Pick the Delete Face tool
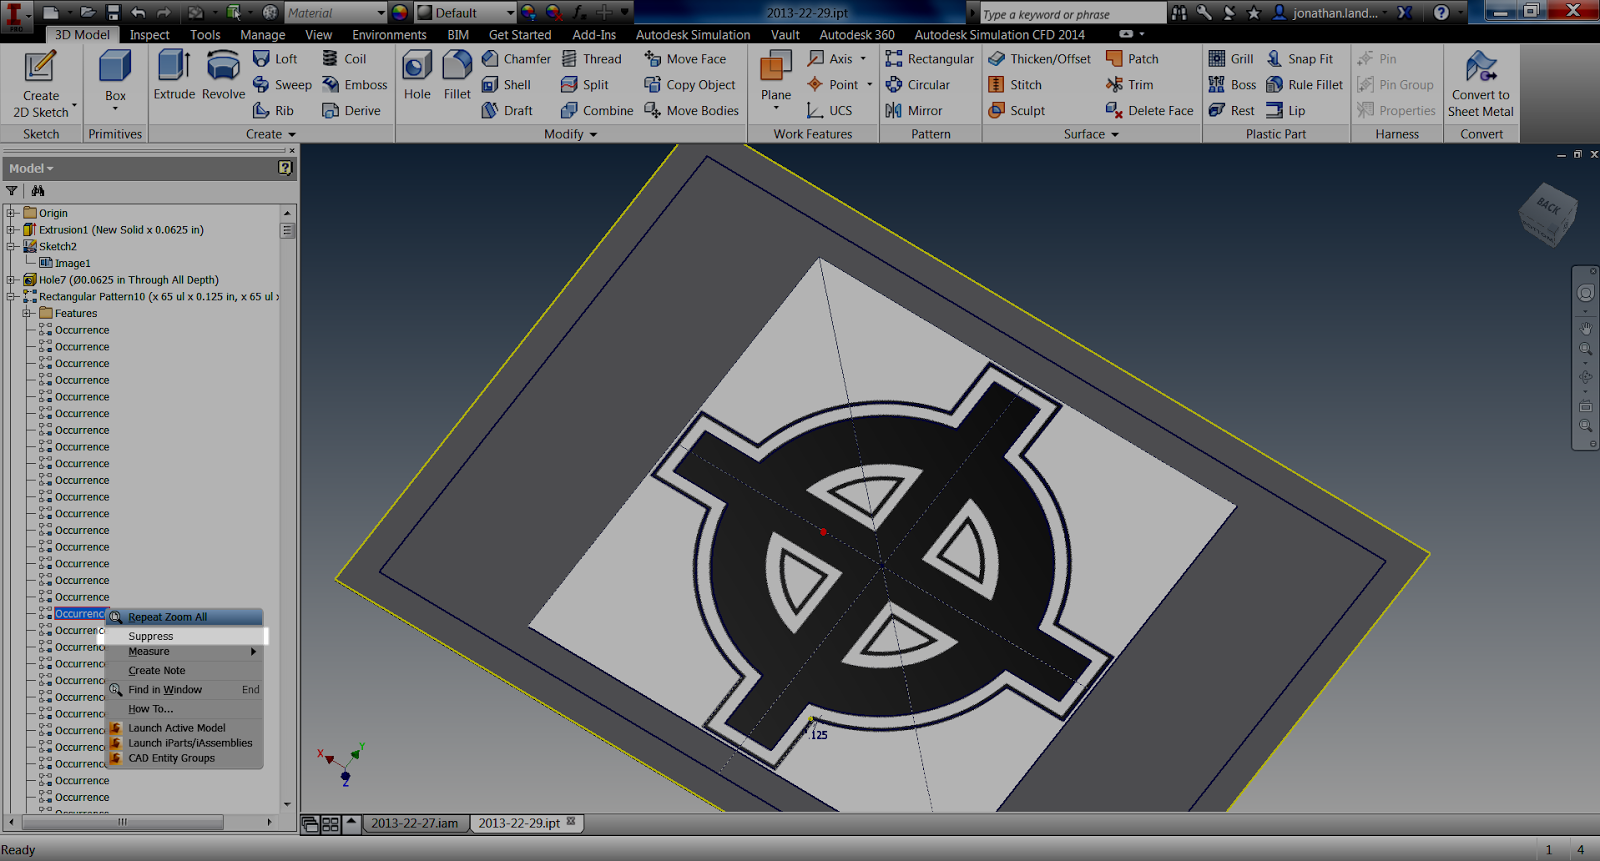 tap(1149, 111)
